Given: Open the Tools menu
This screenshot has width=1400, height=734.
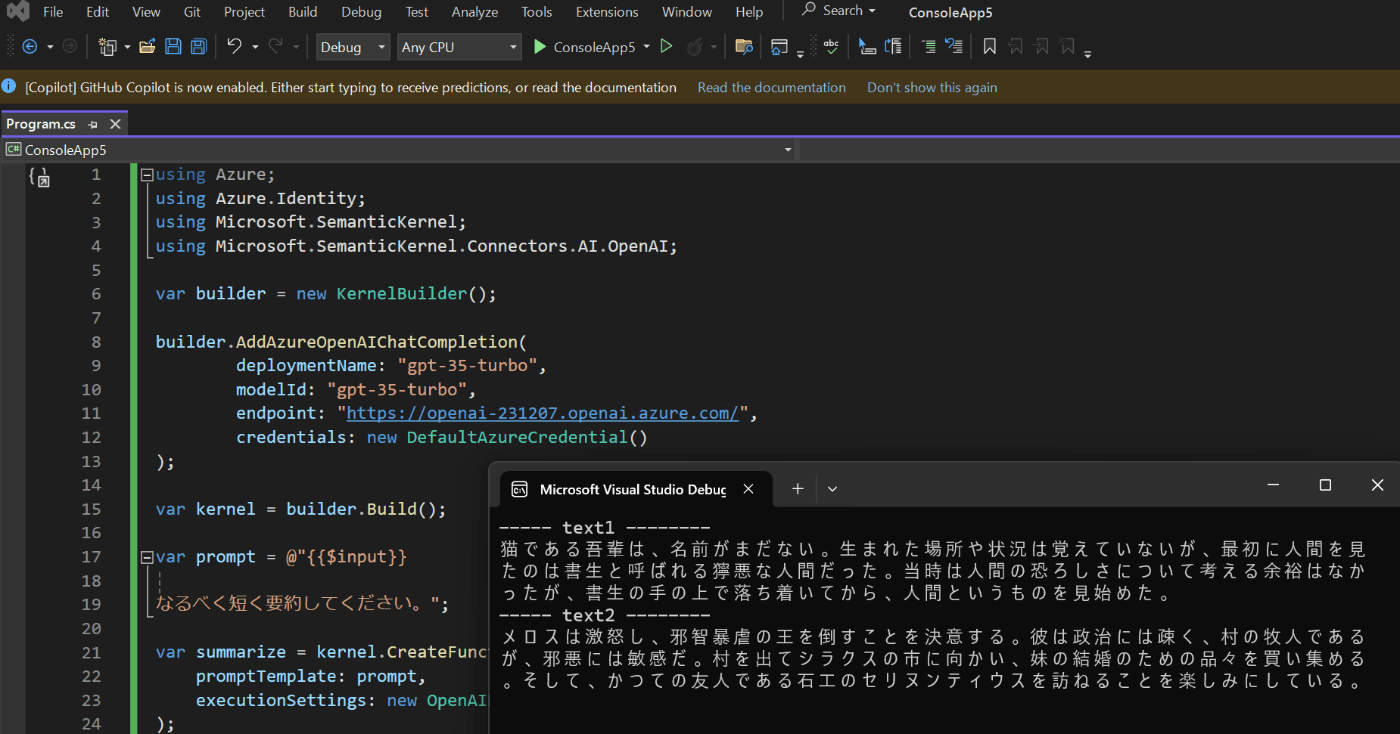Looking at the screenshot, I should pyautogui.click(x=536, y=12).
